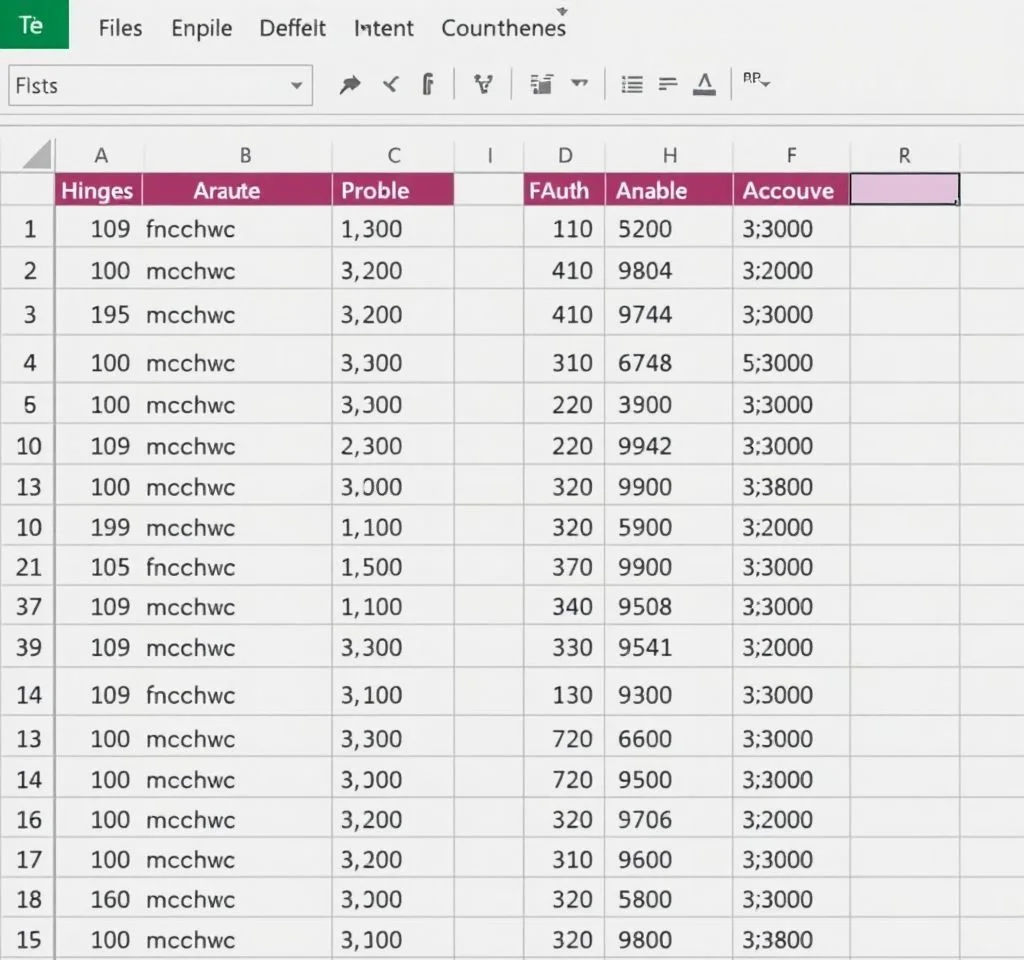Open the Files menu
1024x960 pixels.
pyautogui.click(x=120, y=28)
